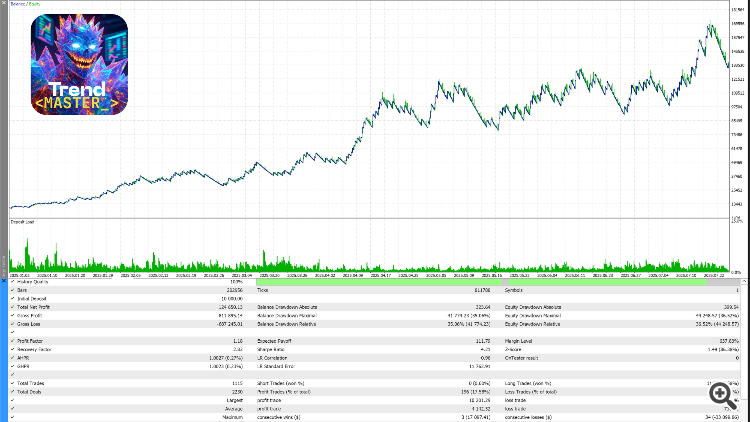Select the 'Ticks' label
Viewport: 750px width, 422px height.
(x=263, y=290)
